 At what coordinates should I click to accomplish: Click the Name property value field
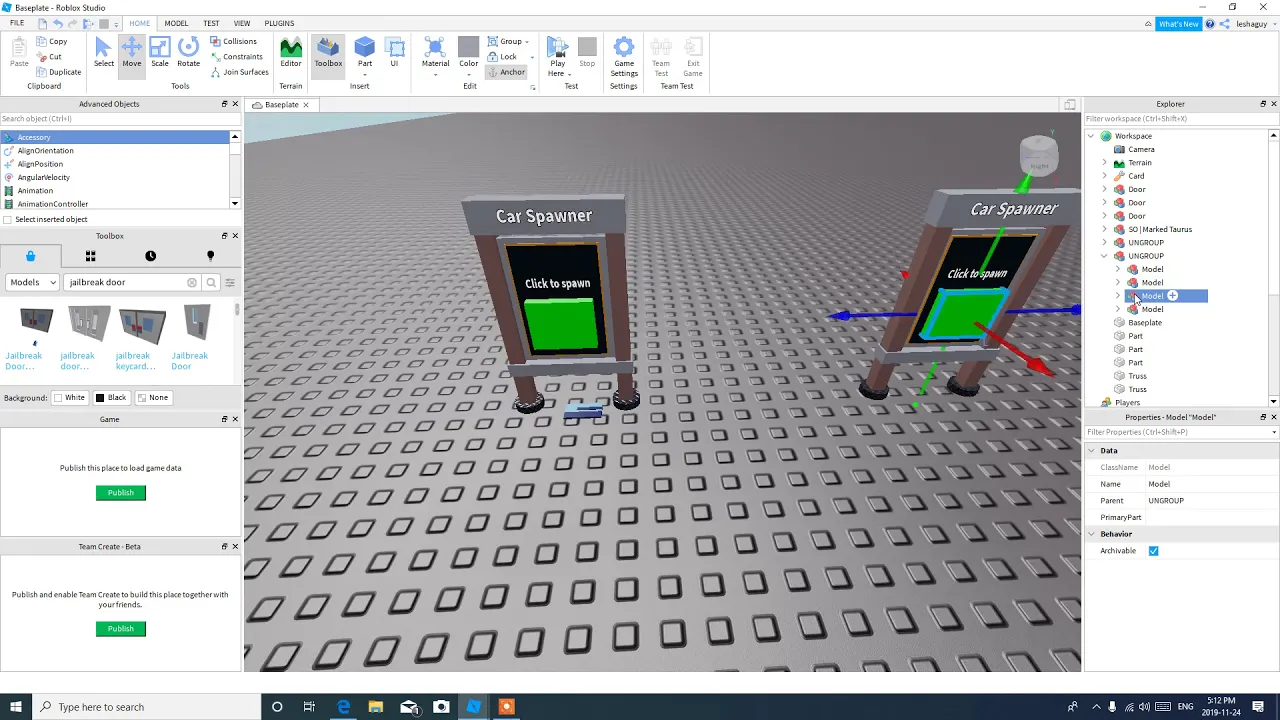click(x=1212, y=484)
